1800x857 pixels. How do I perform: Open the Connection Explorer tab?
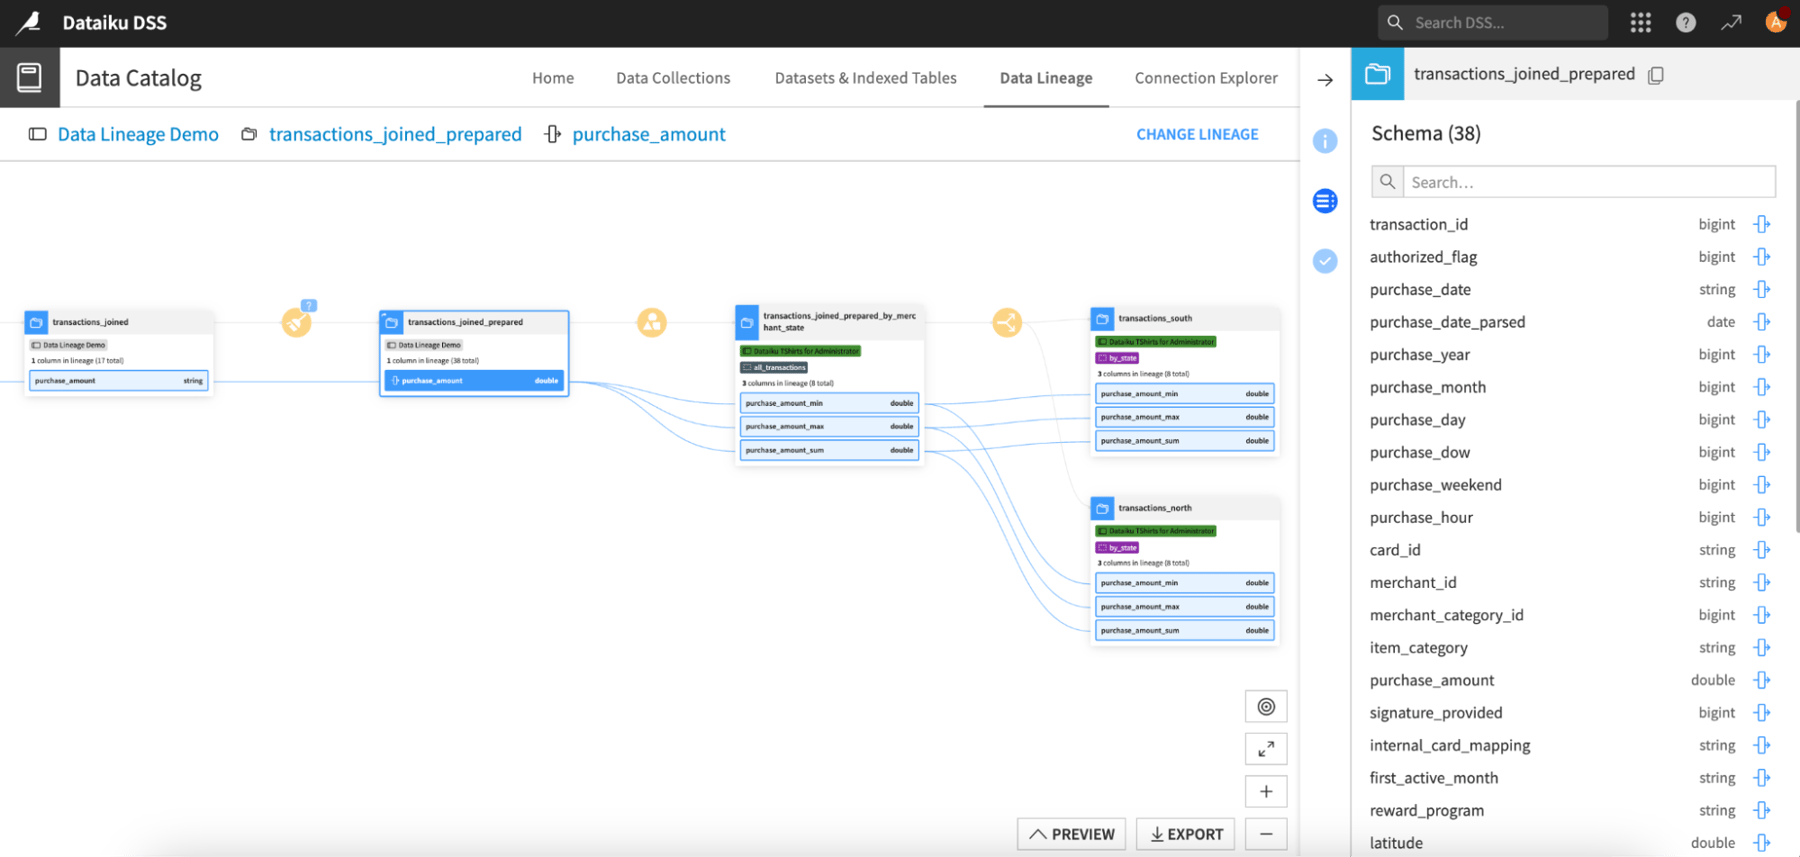coord(1206,78)
